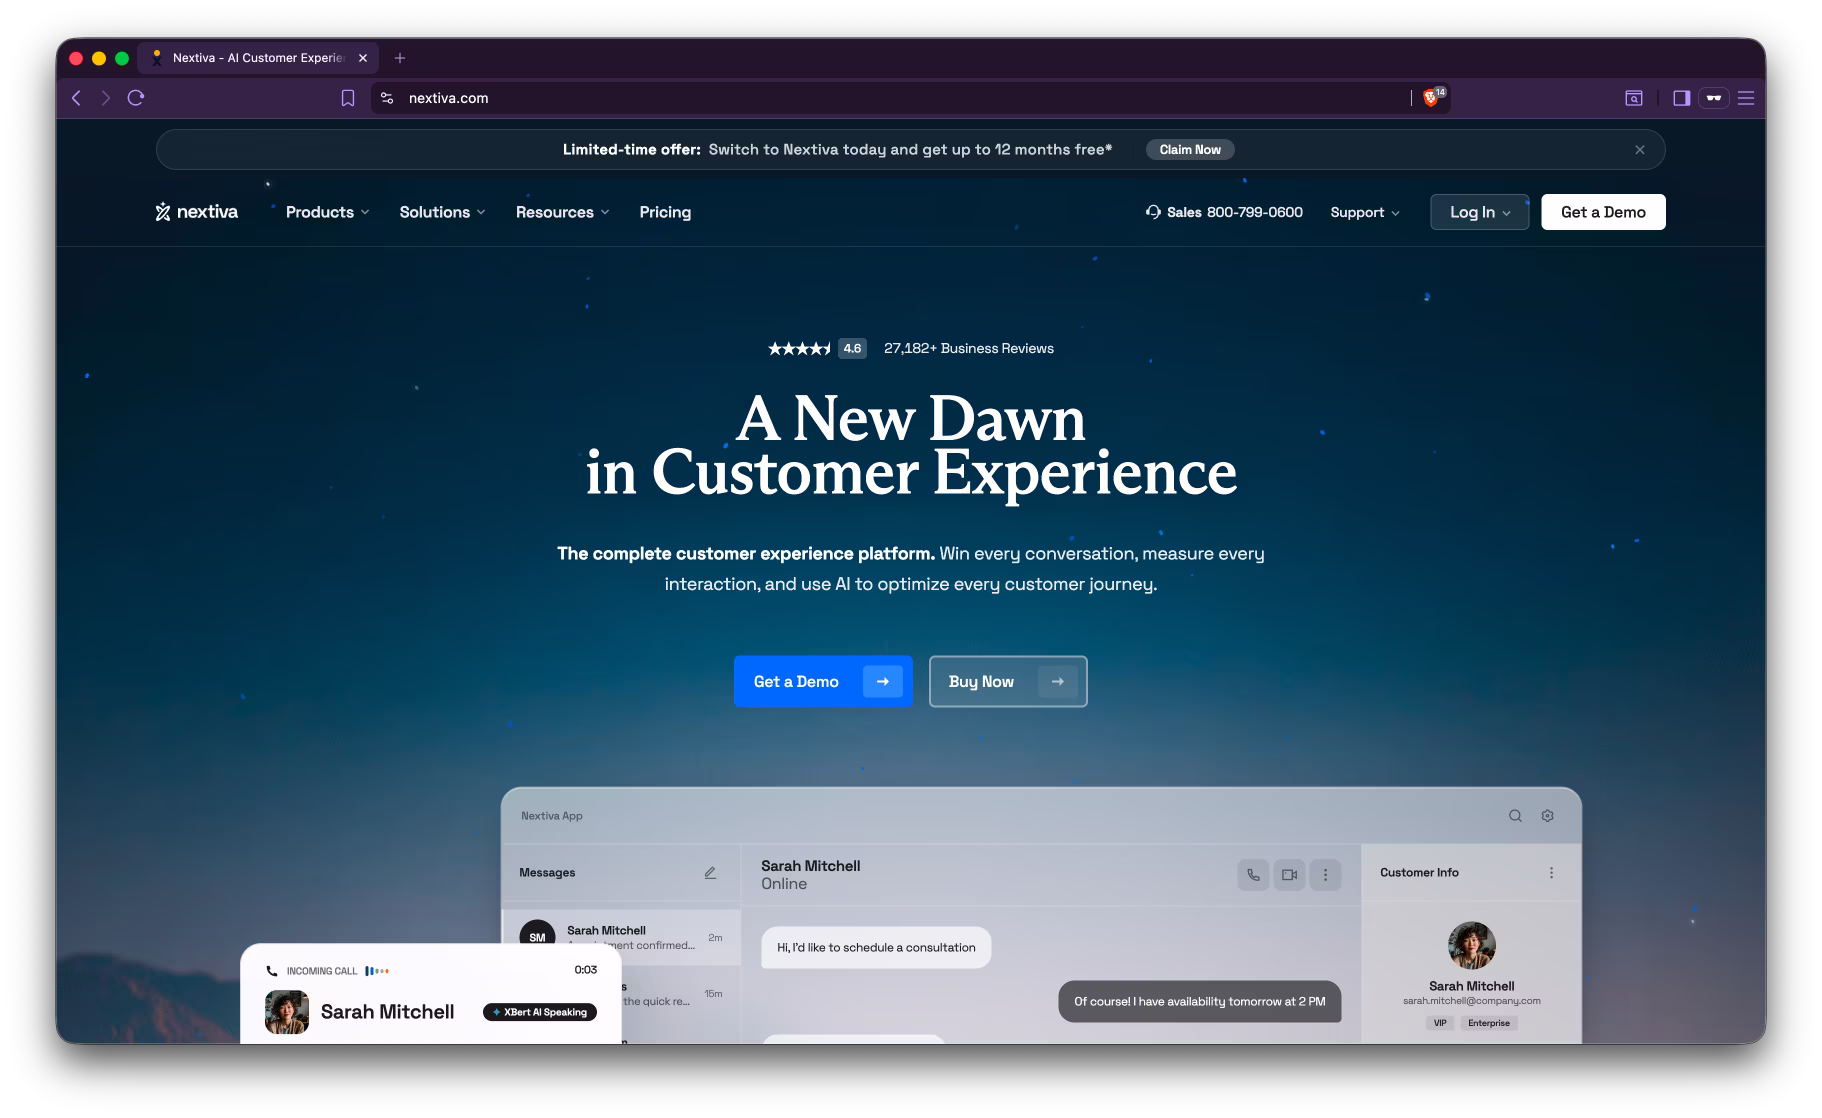This screenshot has width=1822, height=1118.
Task: Click the Enterprise customer tag
Action: click(x=1489, y=1023)
